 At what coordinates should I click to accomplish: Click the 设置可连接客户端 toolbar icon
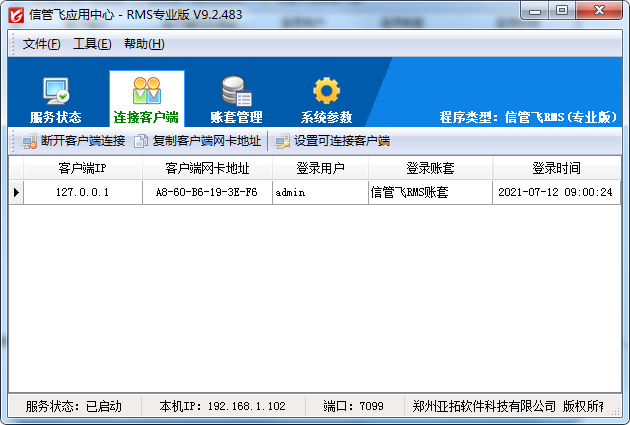282,141
